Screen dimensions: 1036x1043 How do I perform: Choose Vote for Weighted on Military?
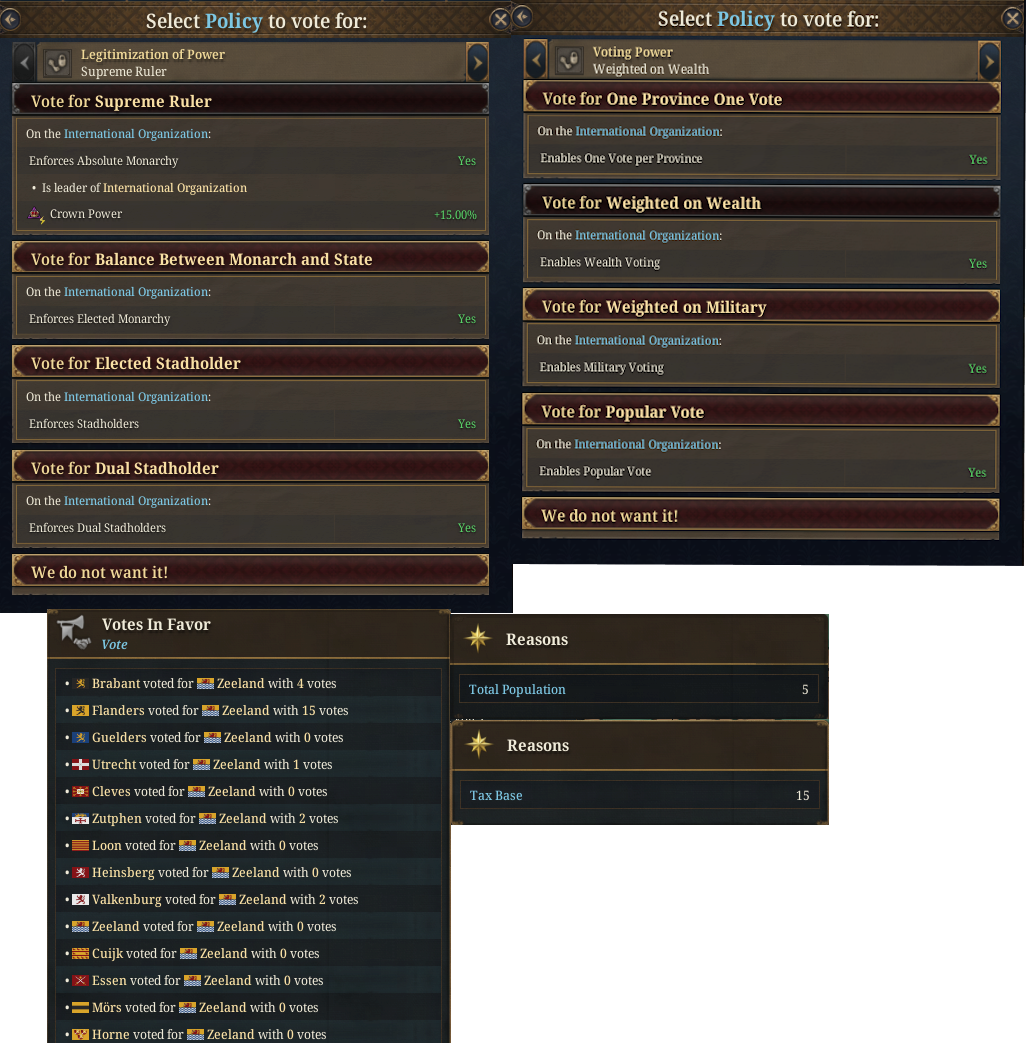point(760,306)
